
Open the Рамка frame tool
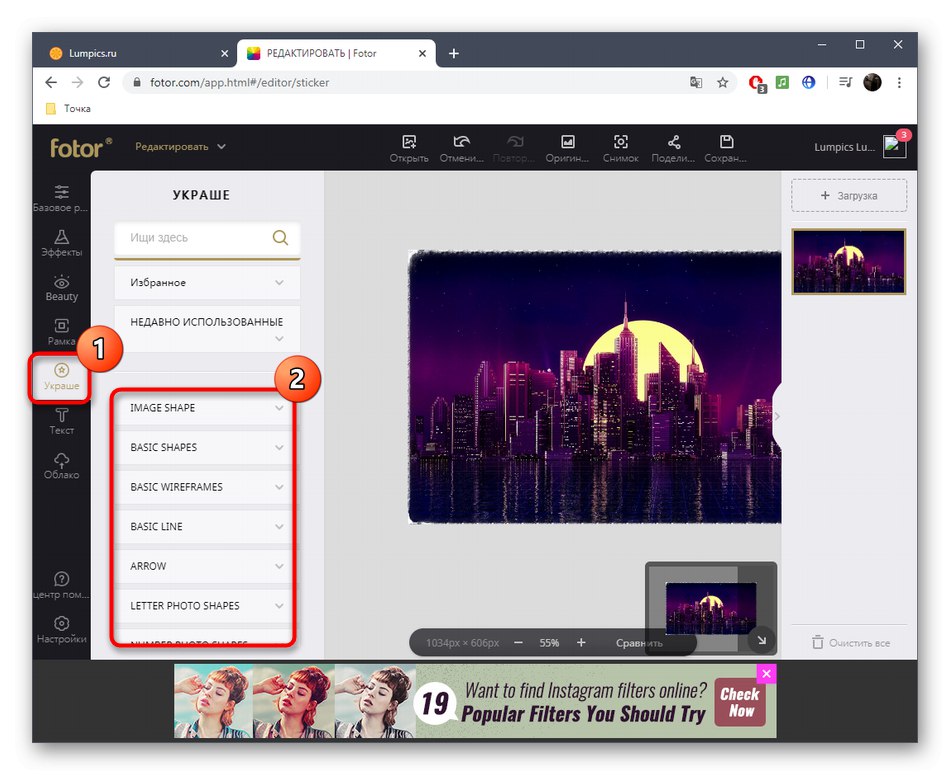[61, 332]
